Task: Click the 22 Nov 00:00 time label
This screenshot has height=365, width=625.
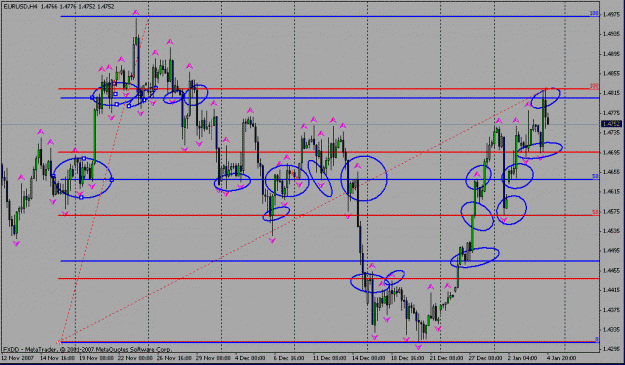Action: pyautogui.click(x=134, y=358)
